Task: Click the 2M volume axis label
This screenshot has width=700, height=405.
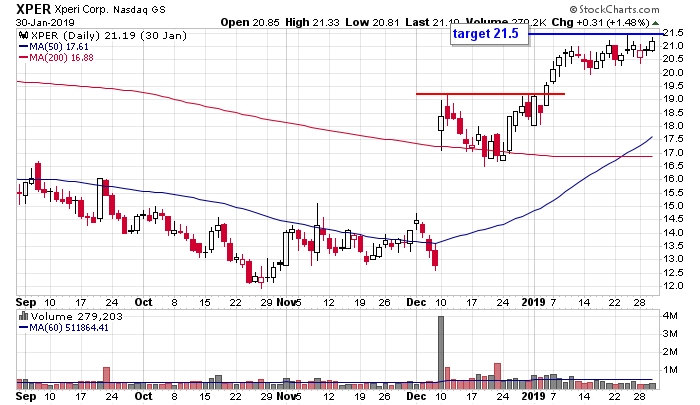Action: click(670, 352)
